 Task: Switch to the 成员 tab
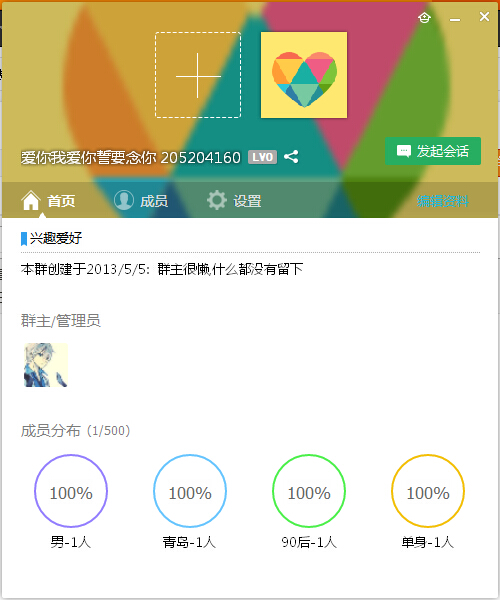141,200
